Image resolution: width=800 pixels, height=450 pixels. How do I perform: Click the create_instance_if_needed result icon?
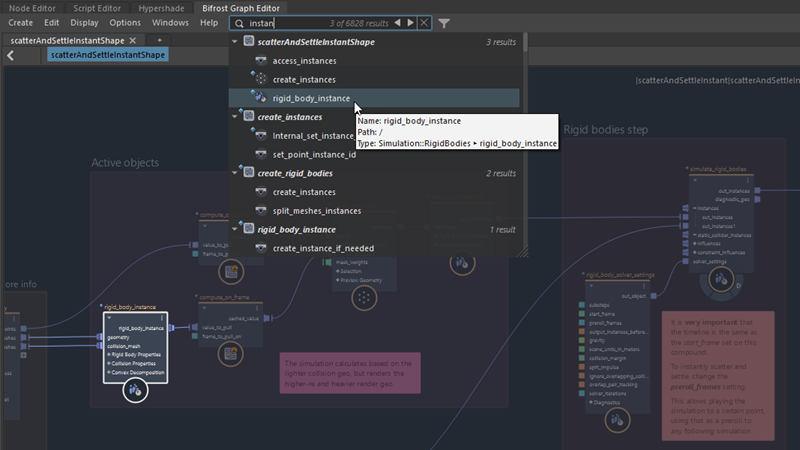pos(261,248)
